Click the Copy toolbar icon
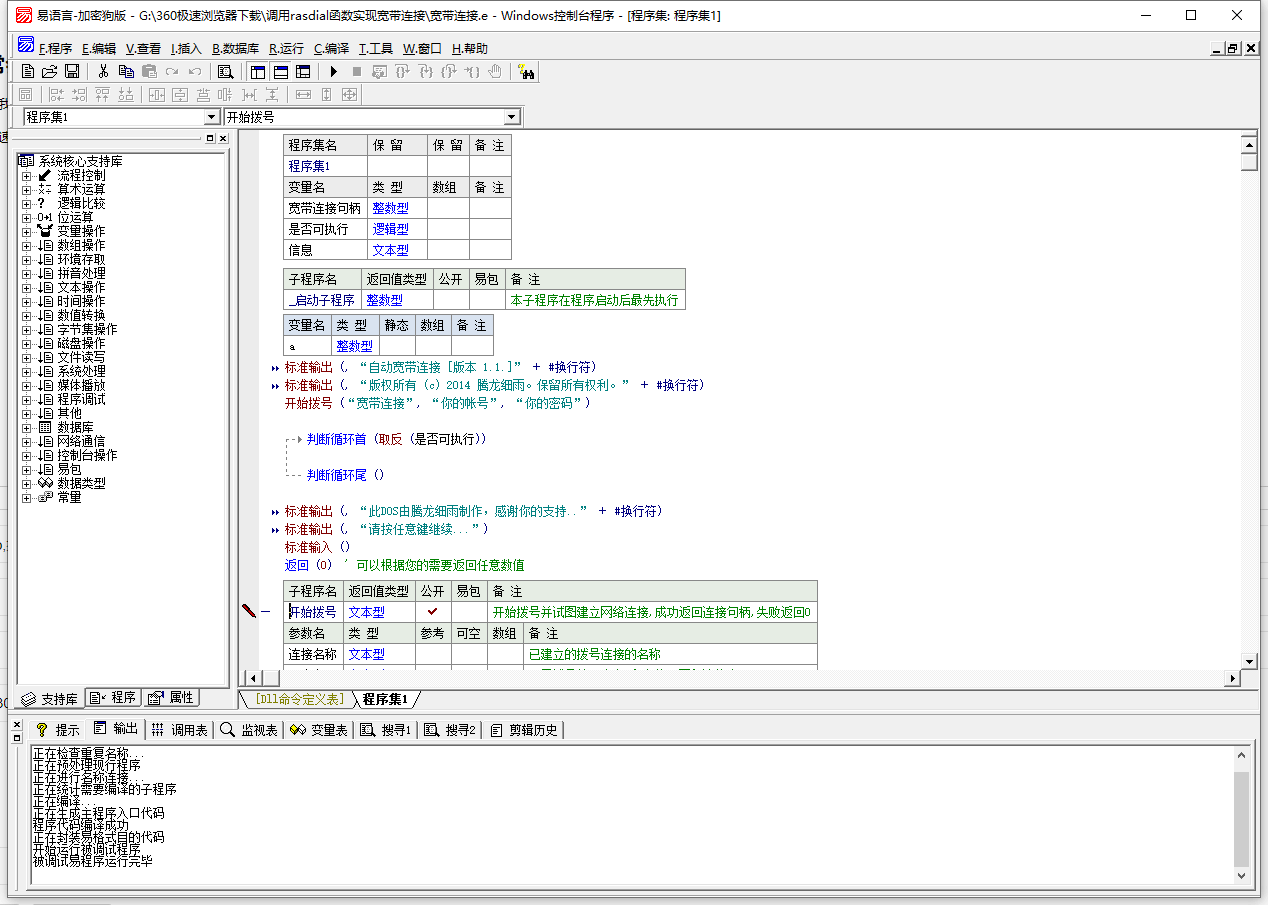The image size is (1268, 905). 126,71
